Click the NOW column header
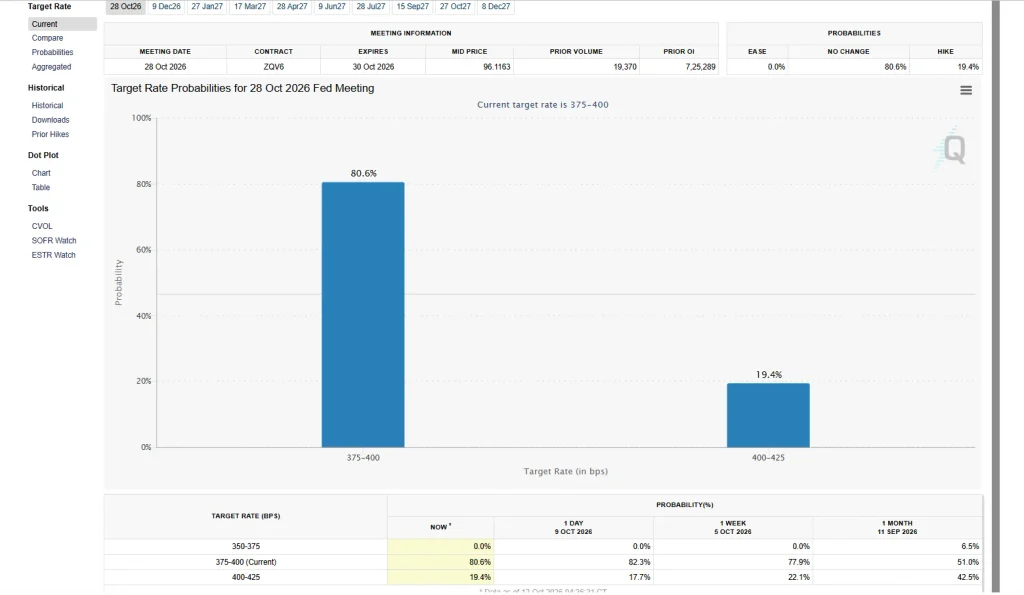Viewport: 1024px width, 595px height. click(441, 528)
